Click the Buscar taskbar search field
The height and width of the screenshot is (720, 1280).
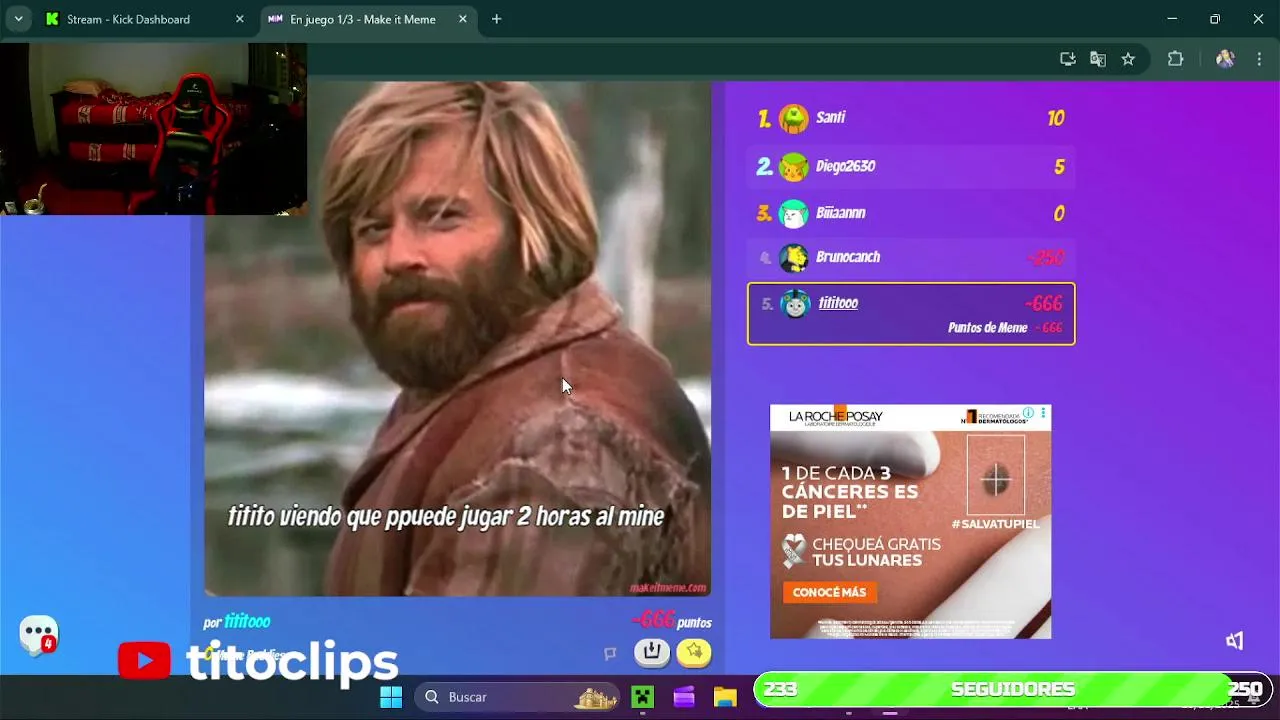(519, 697)
